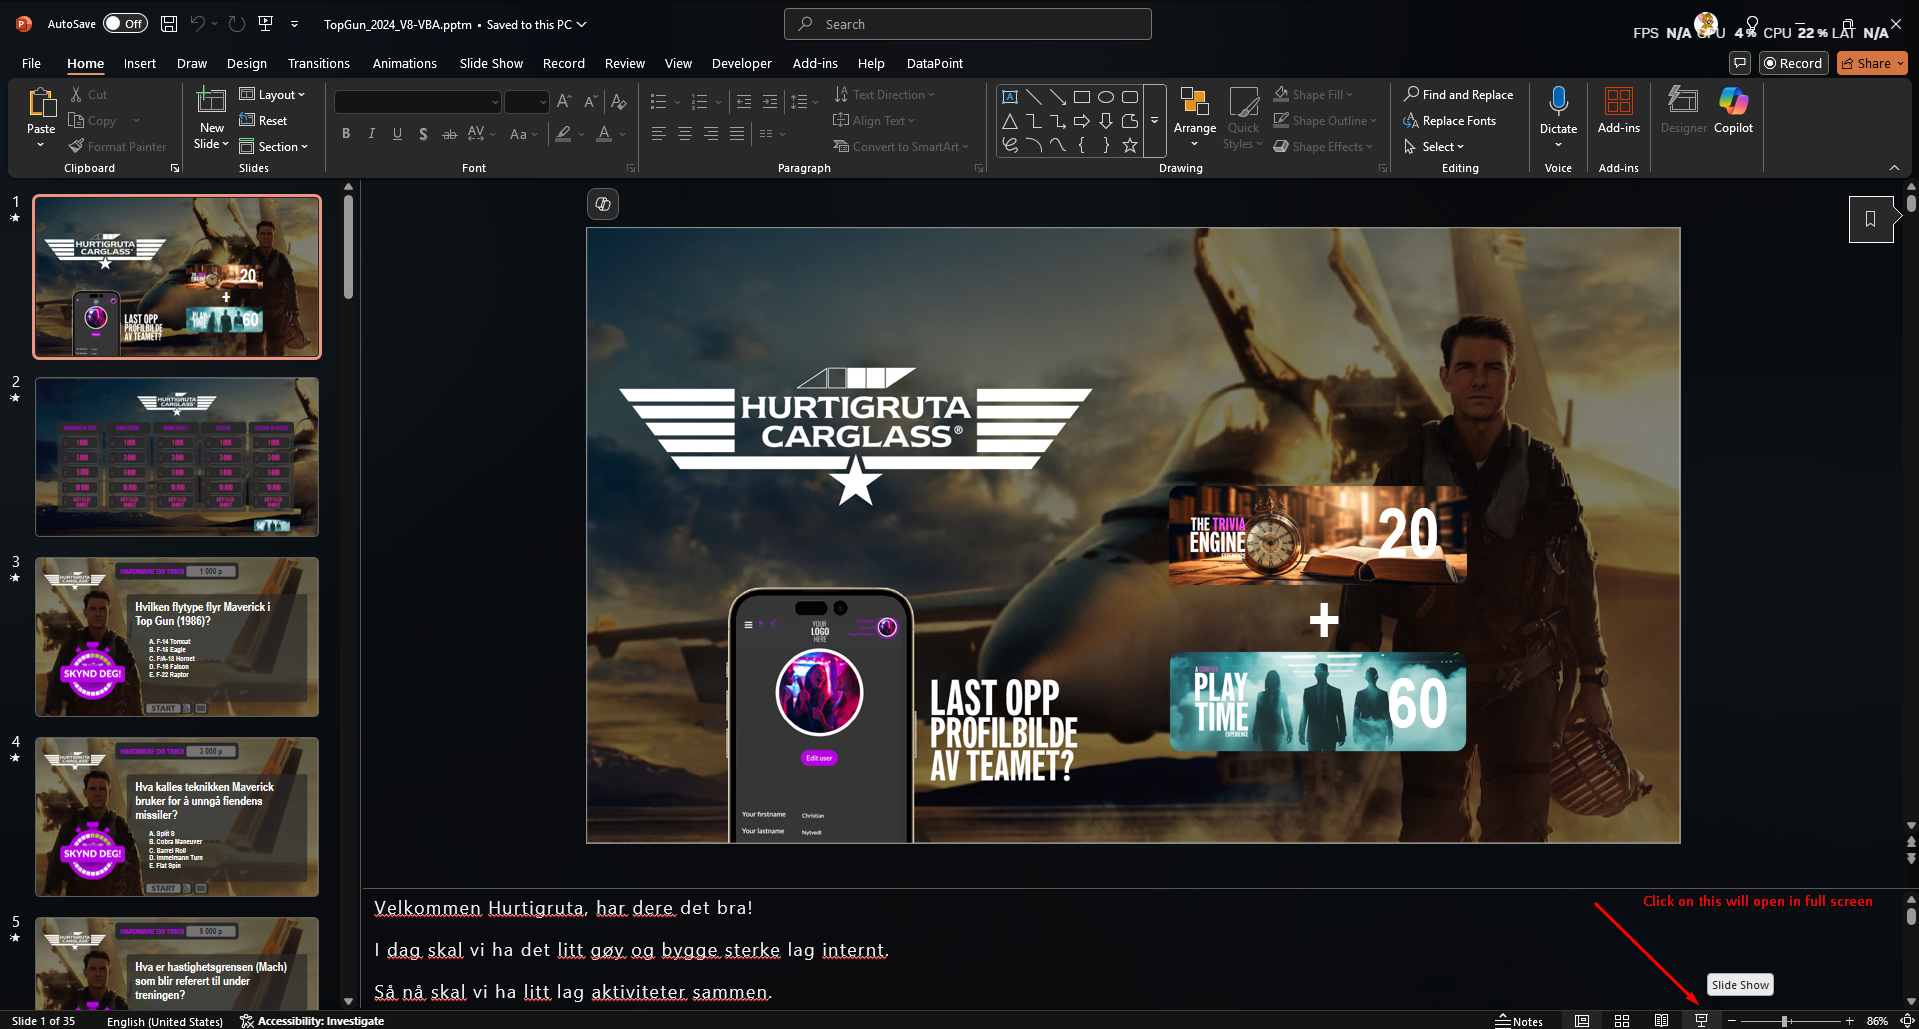Image resolution: width=1919 pixels, height=1029 pixels.
Task: Click the Dictate microphone icon
Action: [x=1558, y=101]
